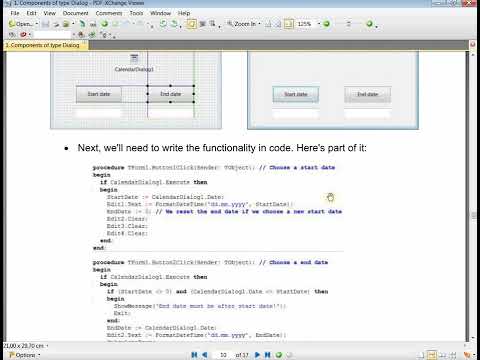Screen dimensions: 480x360
Task: Open the Tools menu
Action: coord(136,13)
